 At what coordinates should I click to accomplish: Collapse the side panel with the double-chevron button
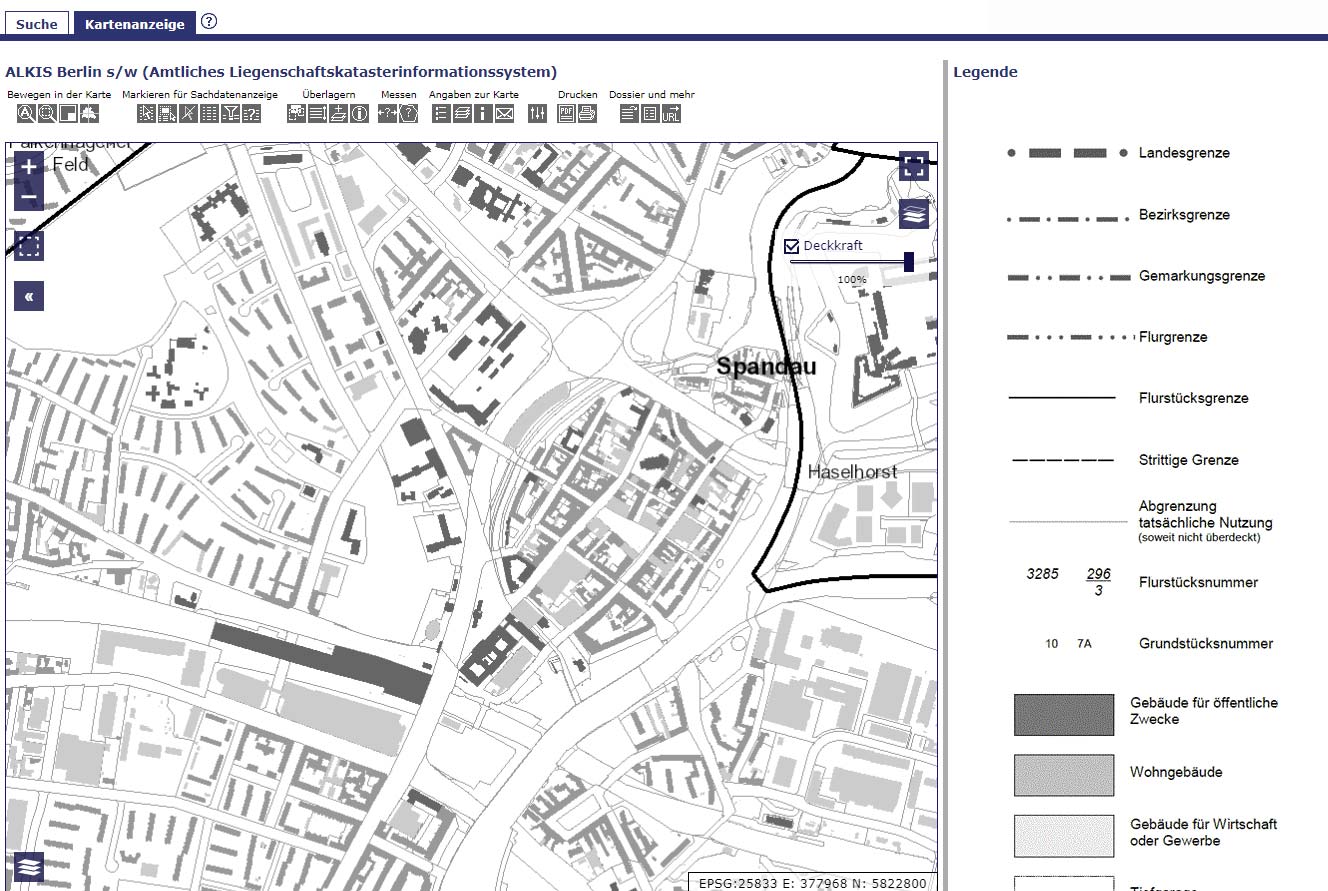tap(29, 296)
